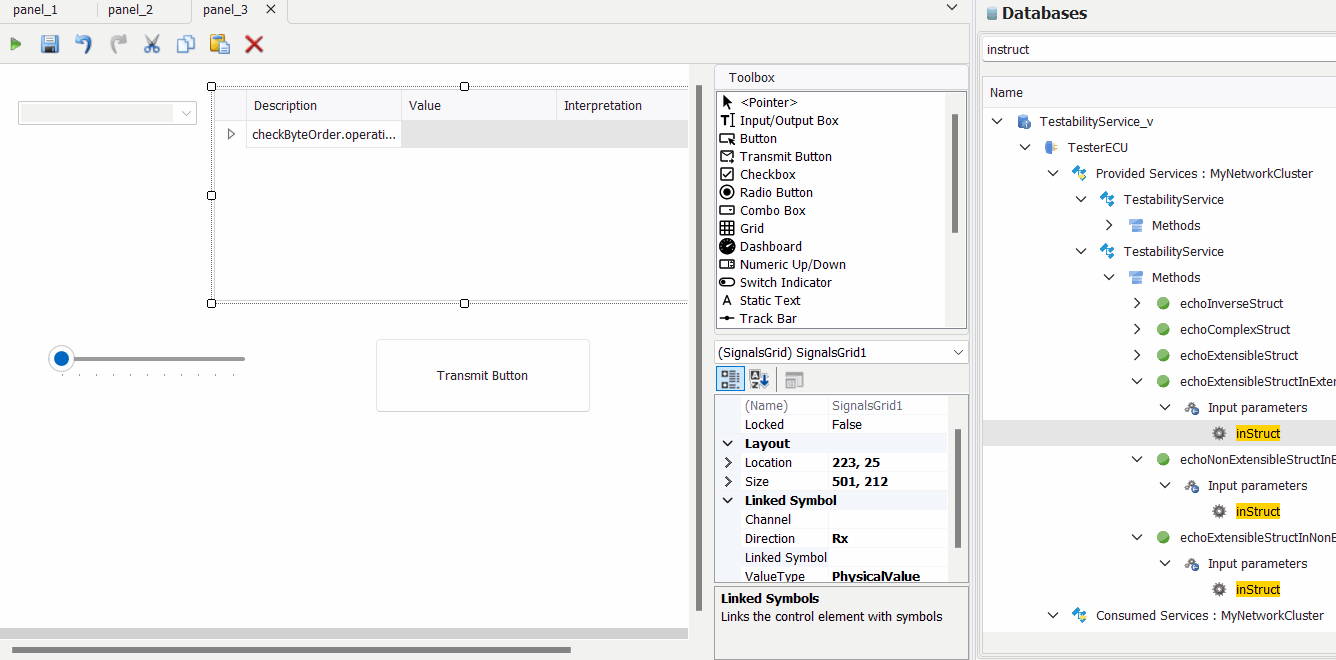Paste using the clipboard toolbar icon

point(220,44)
